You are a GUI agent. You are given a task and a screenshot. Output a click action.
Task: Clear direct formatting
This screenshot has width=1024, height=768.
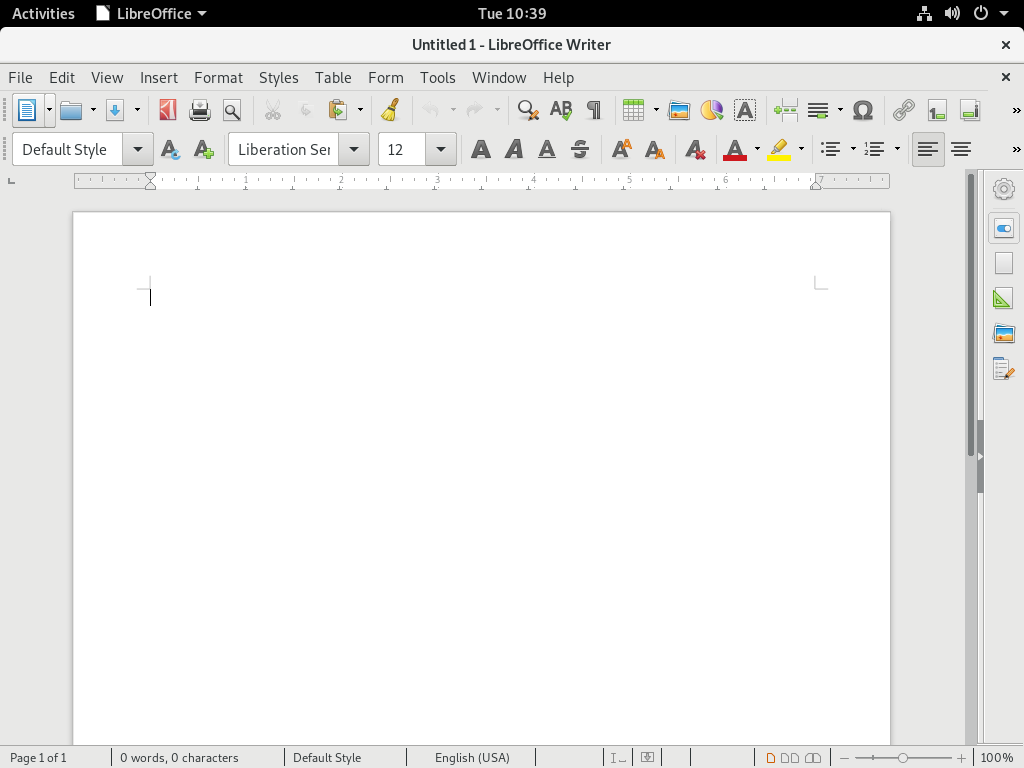click(696, 150)
